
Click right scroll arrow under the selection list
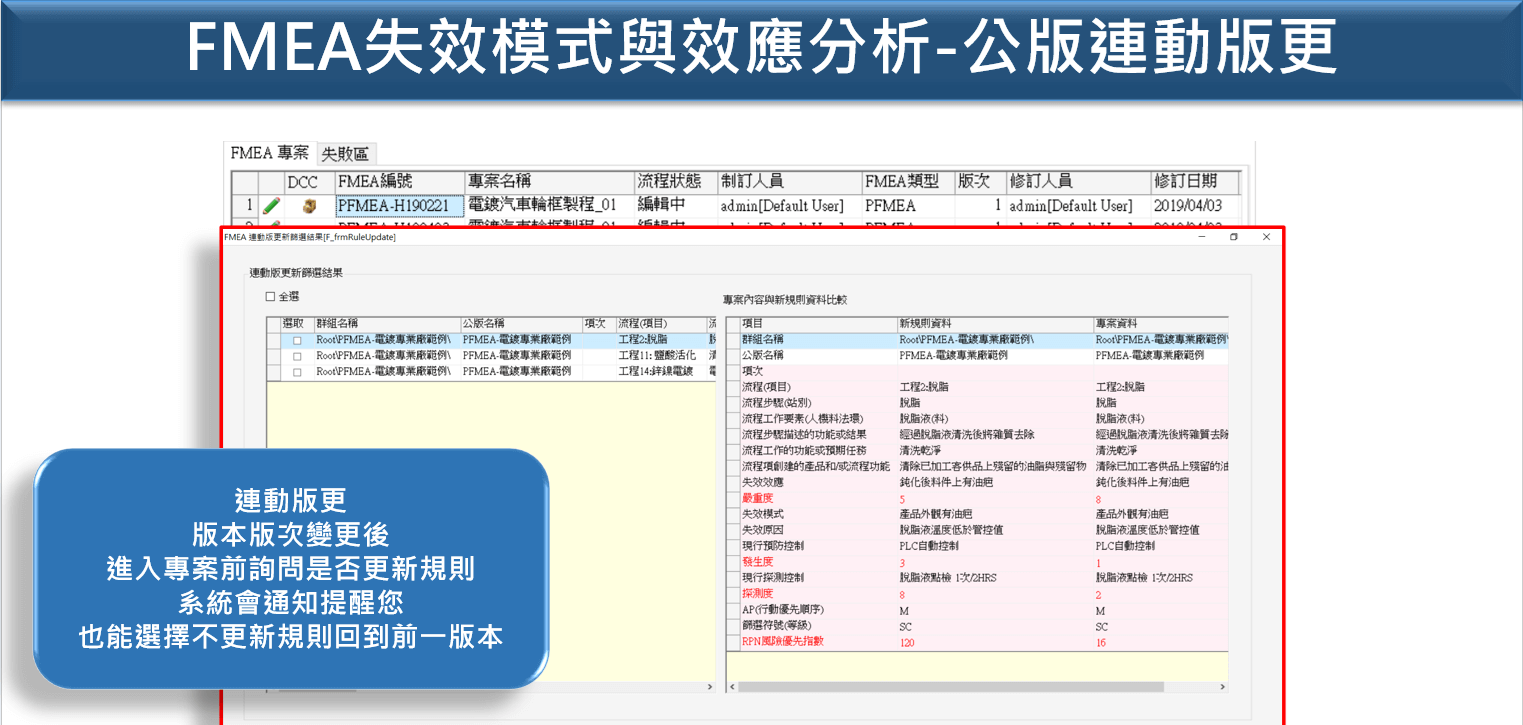tap(711, 687)
